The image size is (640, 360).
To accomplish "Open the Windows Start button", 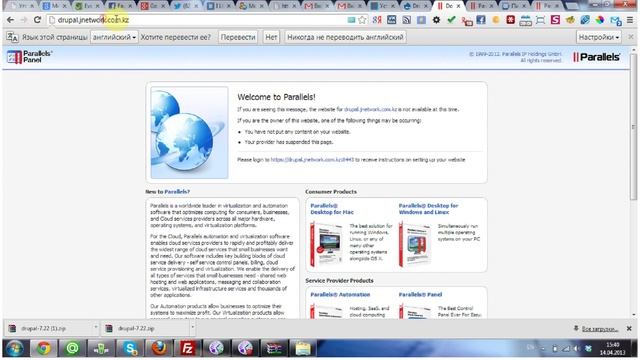I will pos(15,349).
